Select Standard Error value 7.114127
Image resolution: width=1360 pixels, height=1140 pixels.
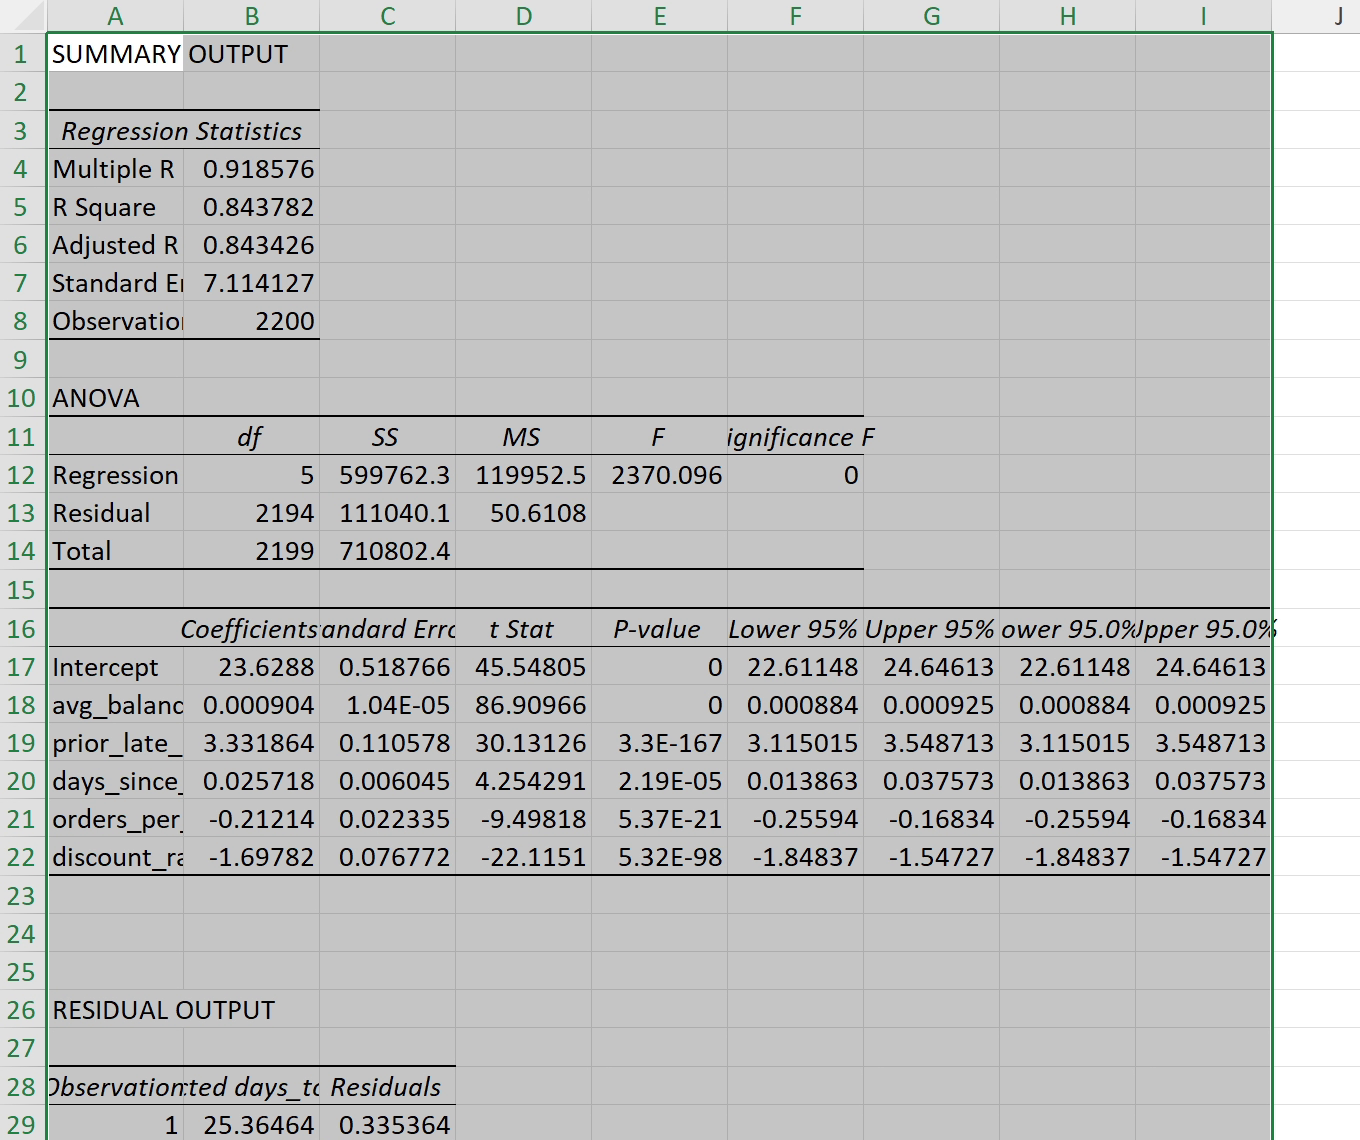pyautogui.click(x=251, y=283)
